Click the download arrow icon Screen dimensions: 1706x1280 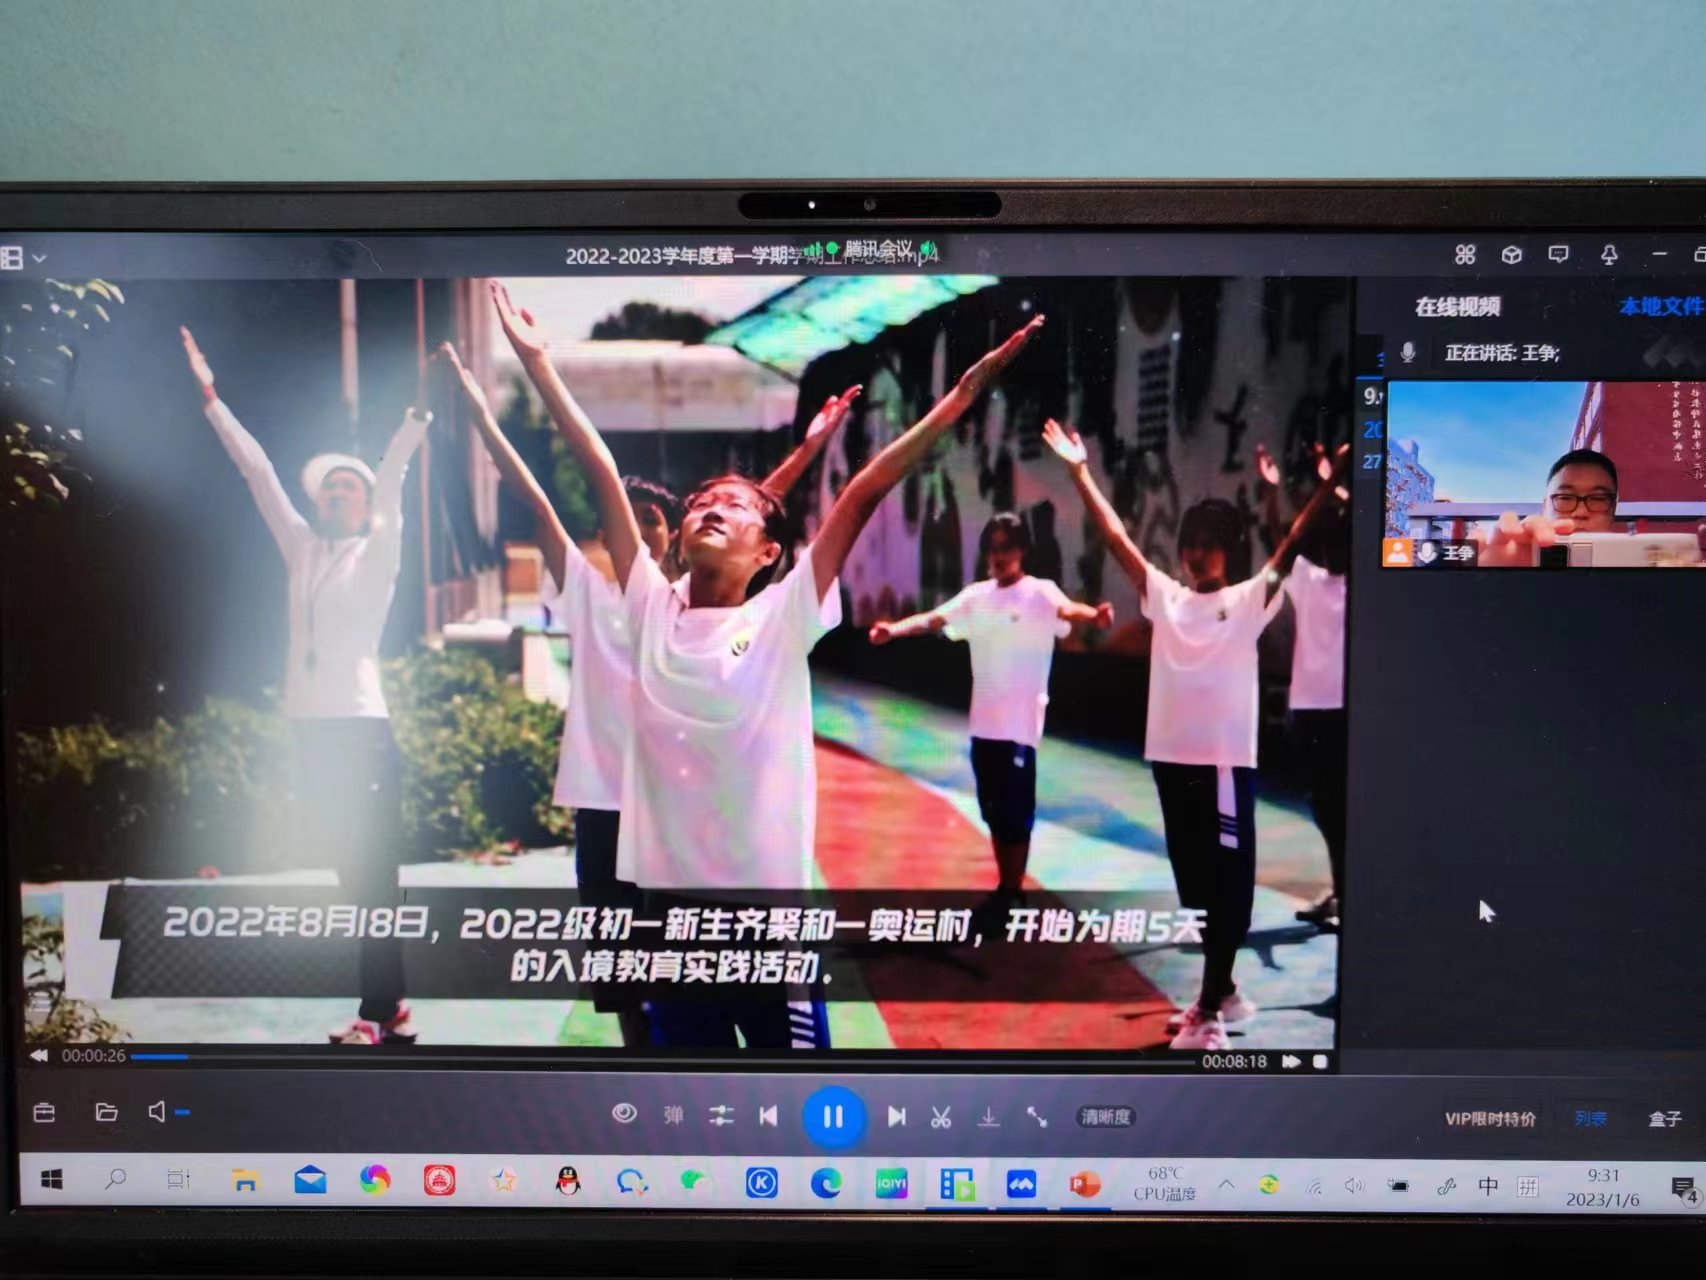(988, 1117)
